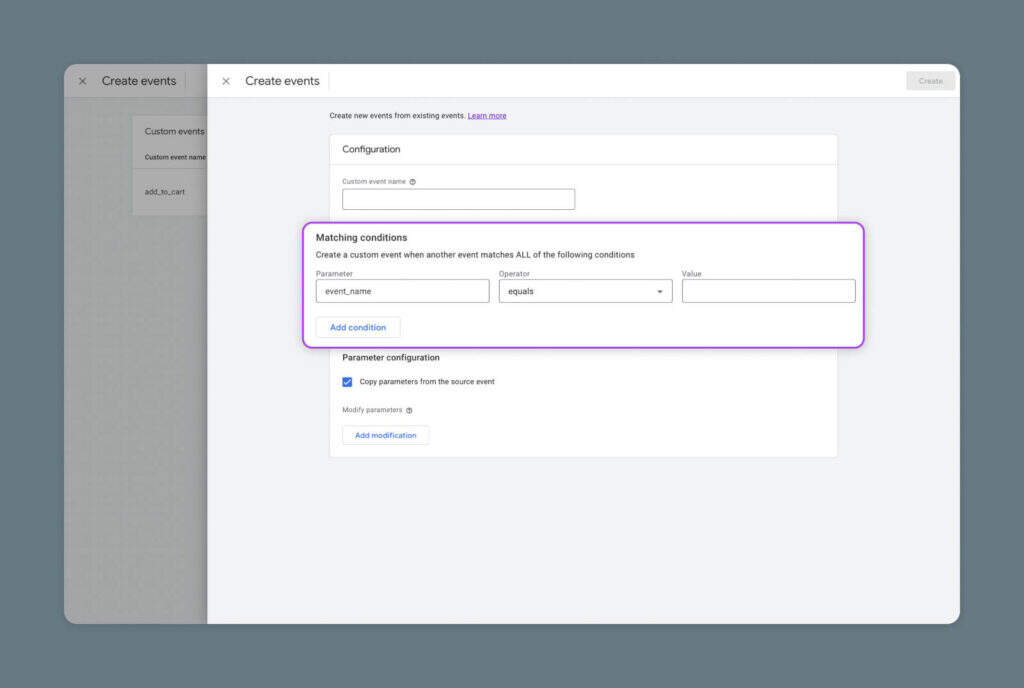The height and width of the screenshot is (688, 1024).
Task: Open the Learn more link
Action: (487, 116)
